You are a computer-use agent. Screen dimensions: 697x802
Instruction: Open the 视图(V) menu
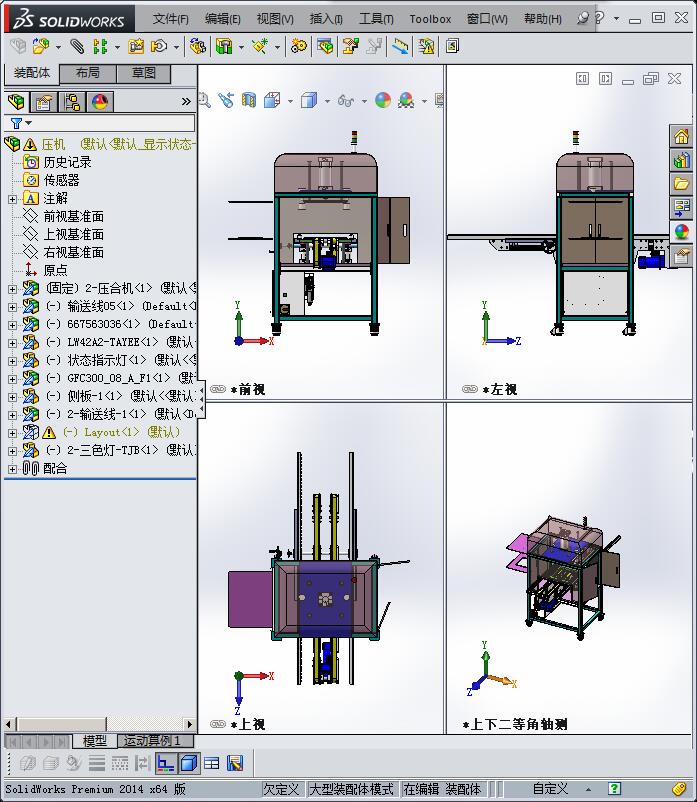(275, 19)
